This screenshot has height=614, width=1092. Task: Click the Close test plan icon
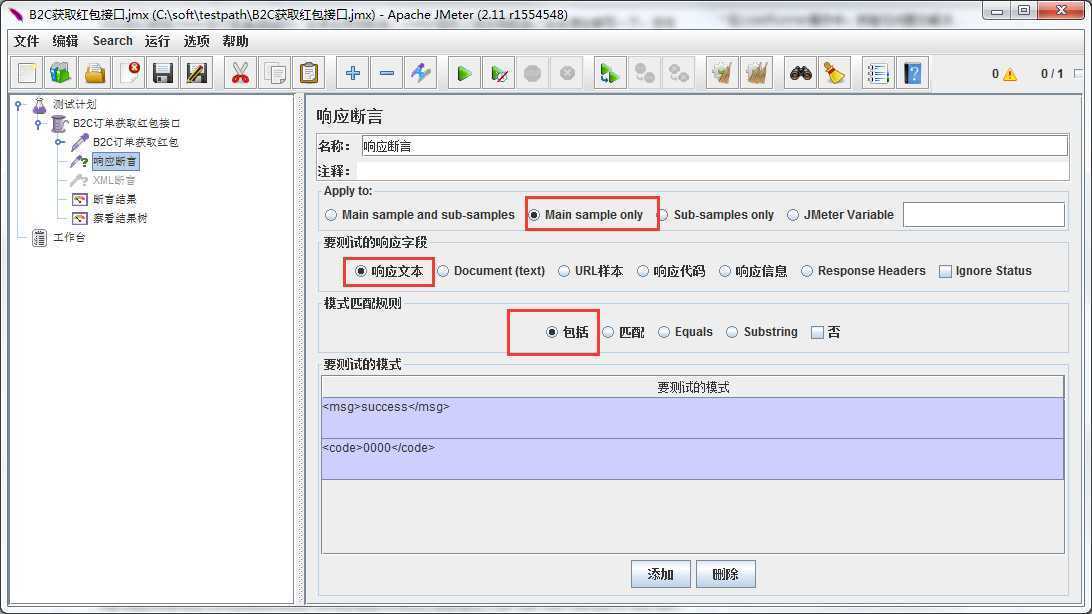129,72
